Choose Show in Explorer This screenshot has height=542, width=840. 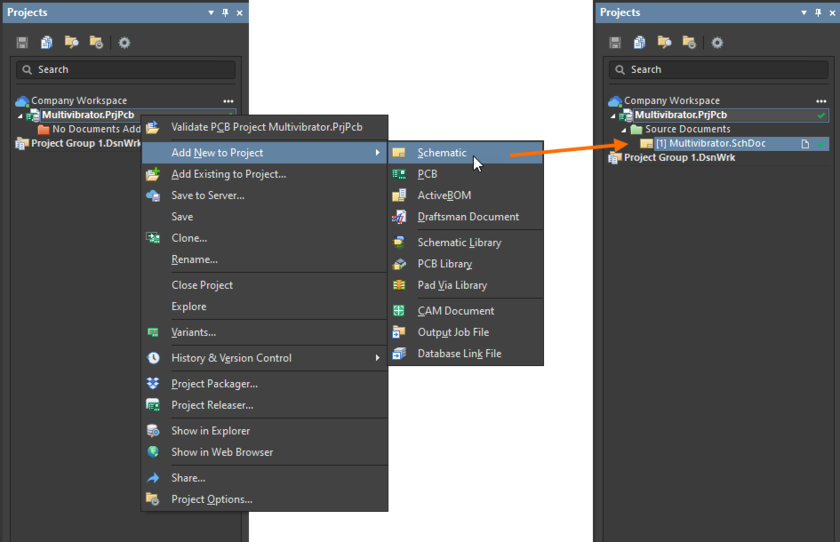pos(265,431)
